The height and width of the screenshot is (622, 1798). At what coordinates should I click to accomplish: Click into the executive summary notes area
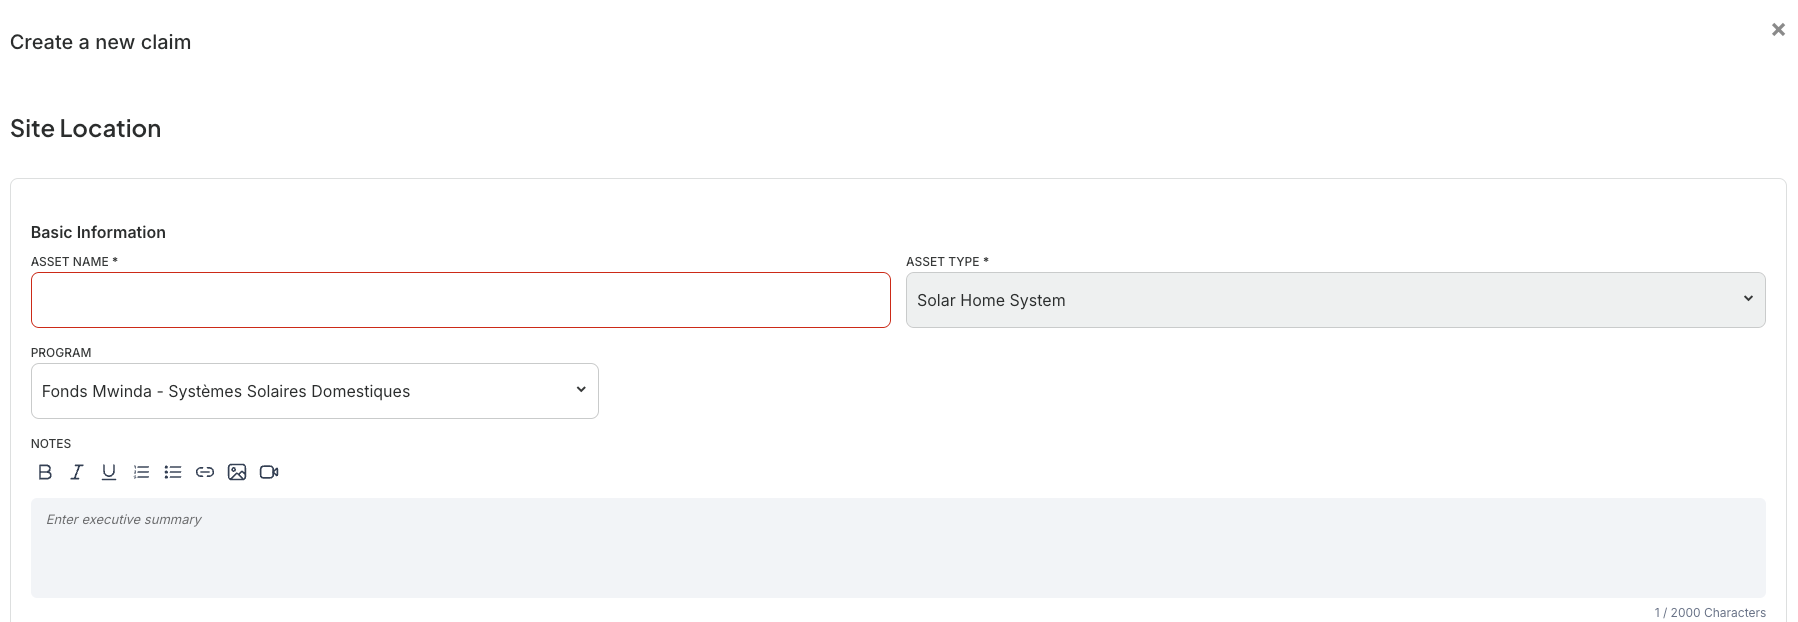coord(898,548)
